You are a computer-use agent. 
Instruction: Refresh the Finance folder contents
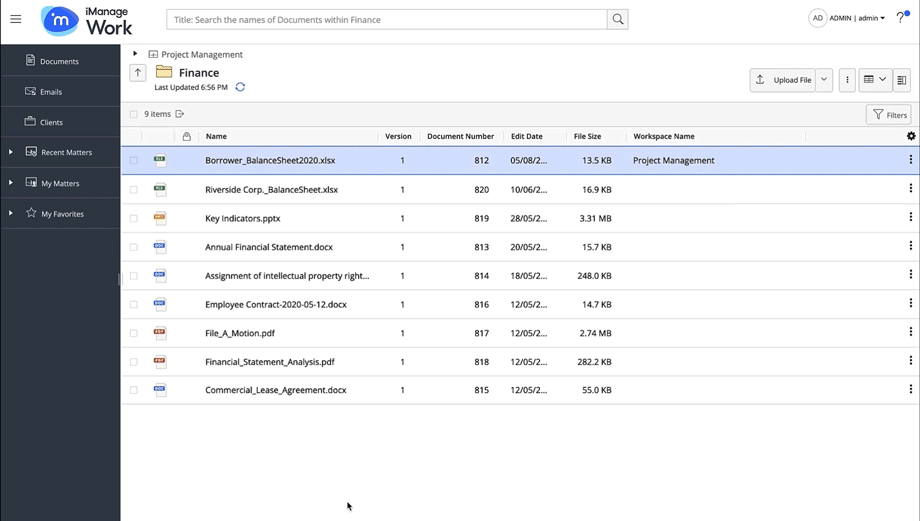[x=240, y=87]
